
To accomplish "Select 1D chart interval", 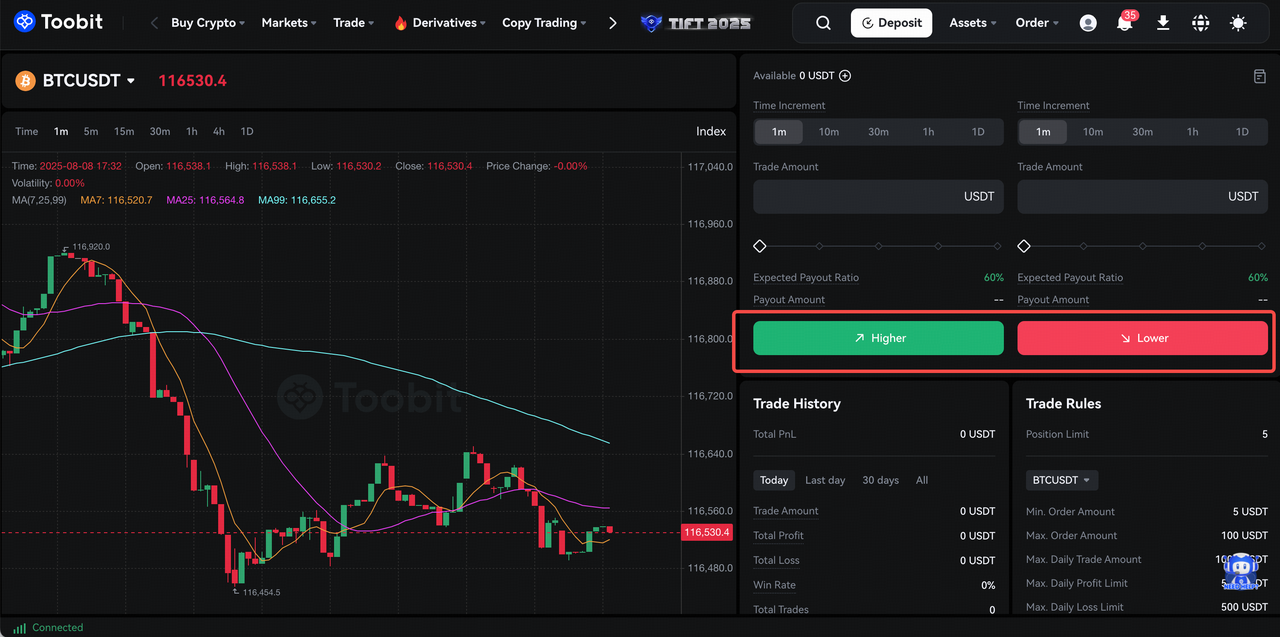I will (x=247, y=131).
